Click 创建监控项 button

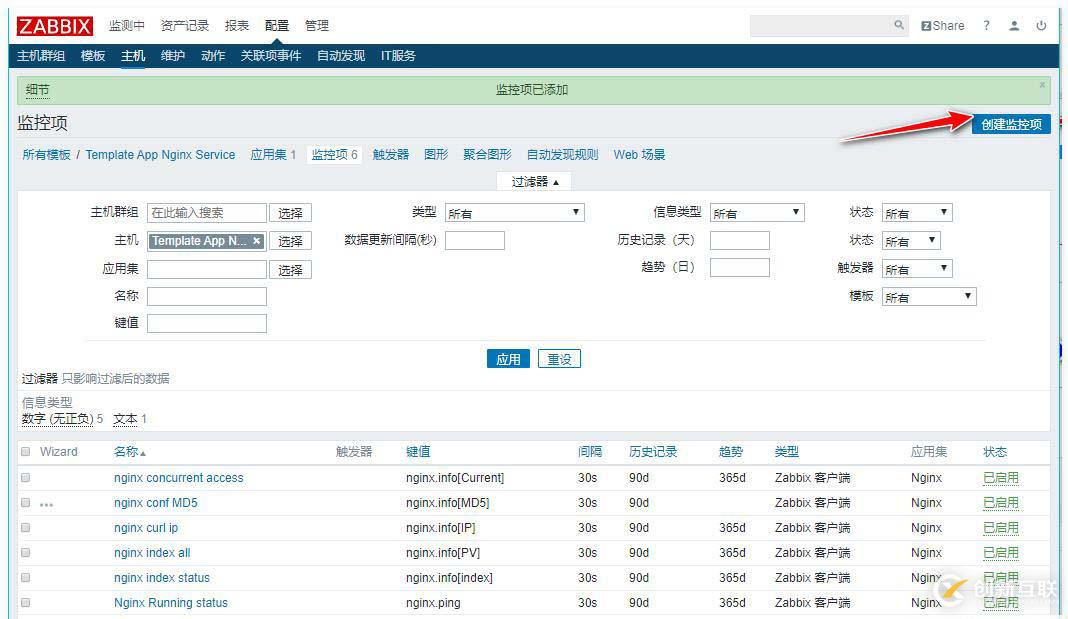pyautogui.click(x=1011, y=124)
